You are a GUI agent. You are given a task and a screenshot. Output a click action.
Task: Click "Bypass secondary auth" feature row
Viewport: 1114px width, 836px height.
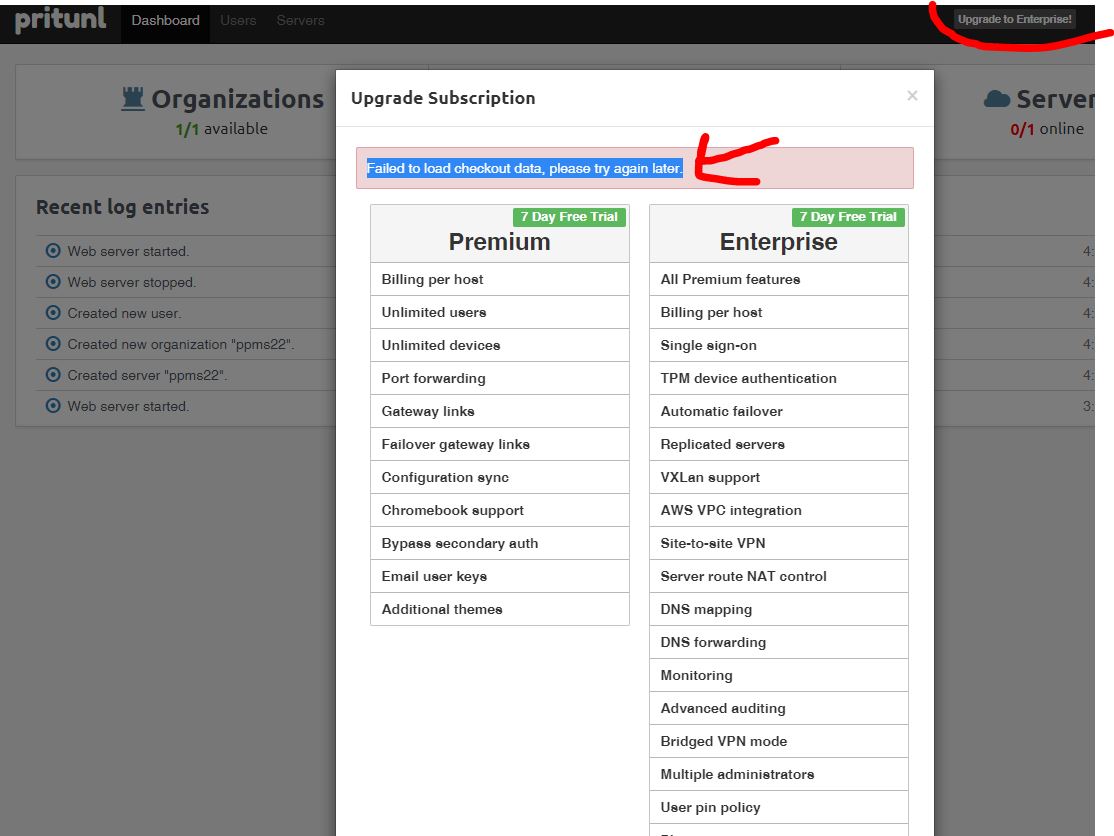499,543
